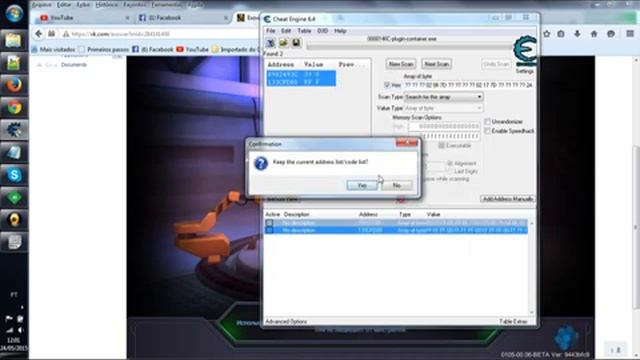The image size is (640, 360).
Task: Open the yellow round taskbar app
Action: (x=14, y=220)
